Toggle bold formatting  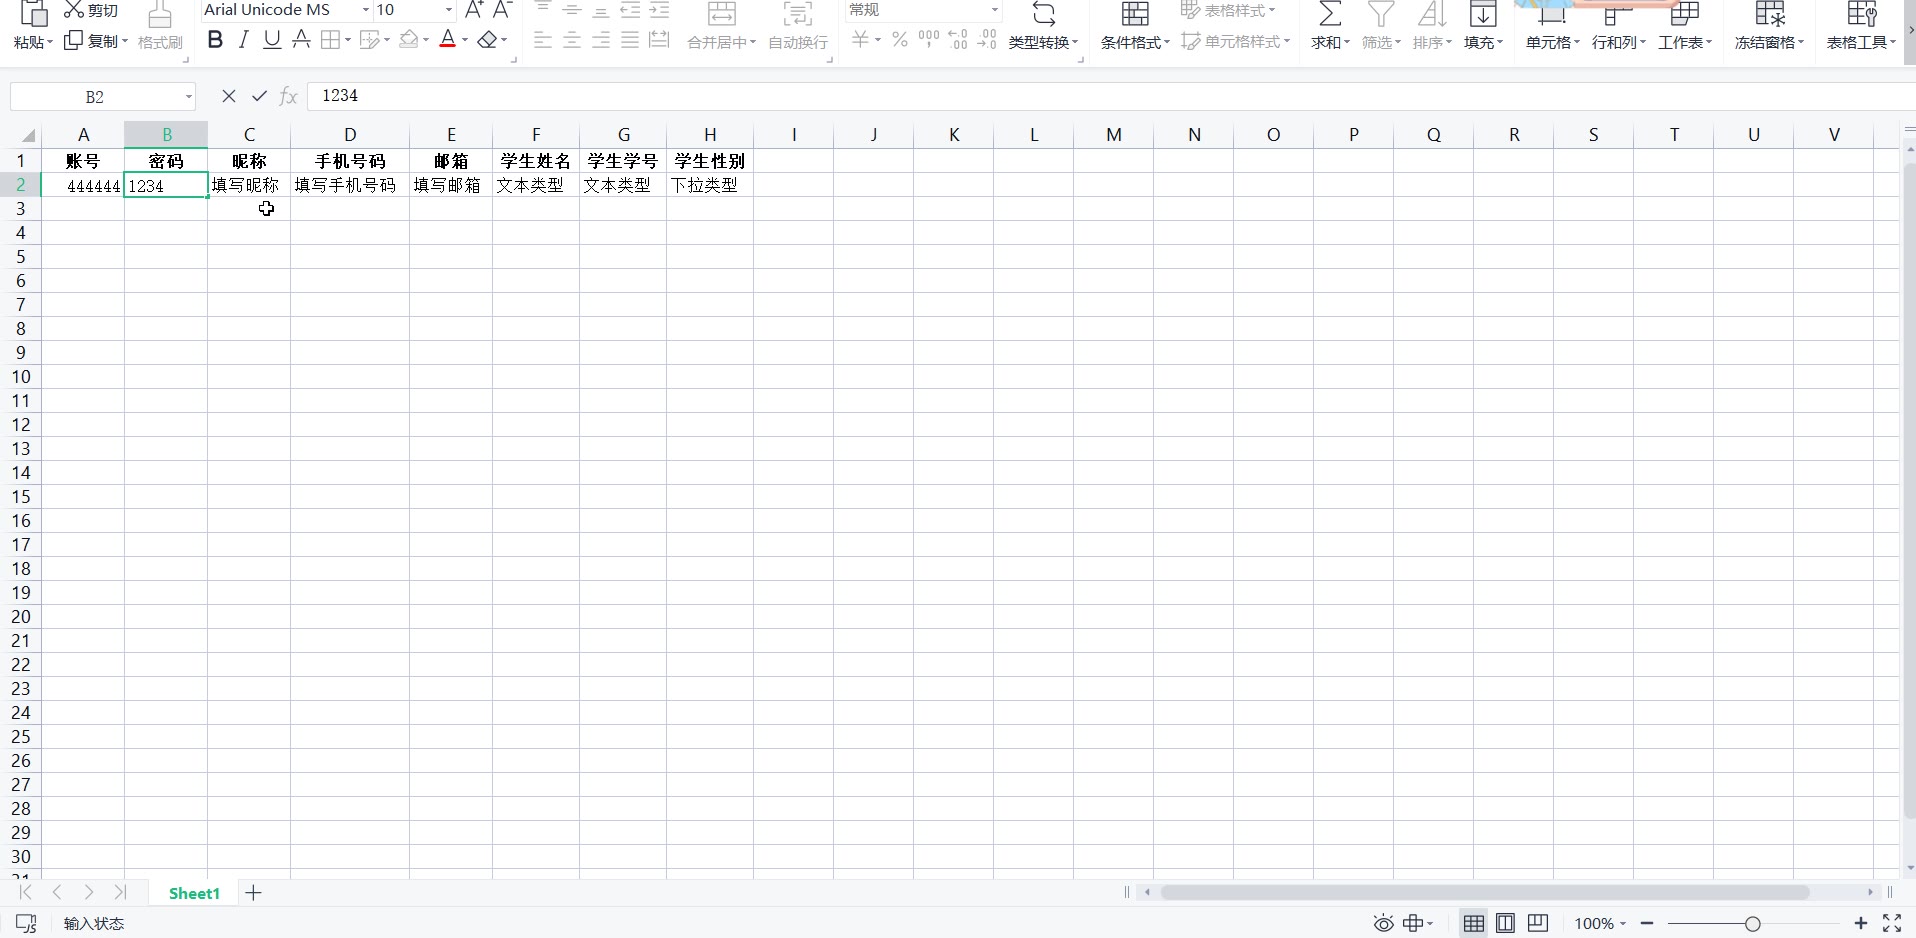point(215,40)
